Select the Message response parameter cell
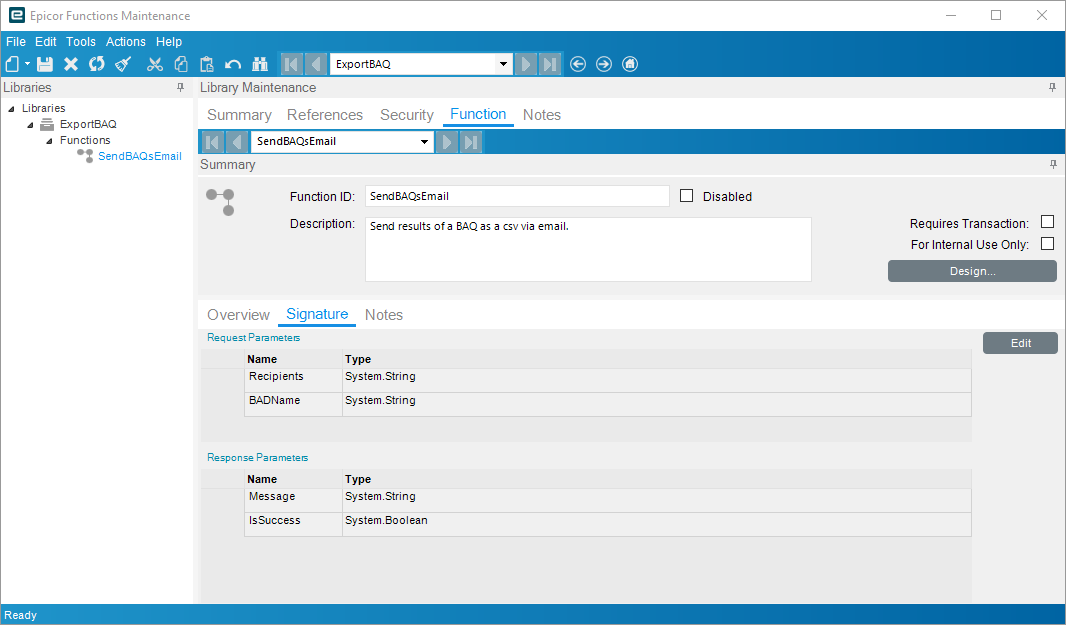Screen dimensions: 1066x625 click(294, 501)
